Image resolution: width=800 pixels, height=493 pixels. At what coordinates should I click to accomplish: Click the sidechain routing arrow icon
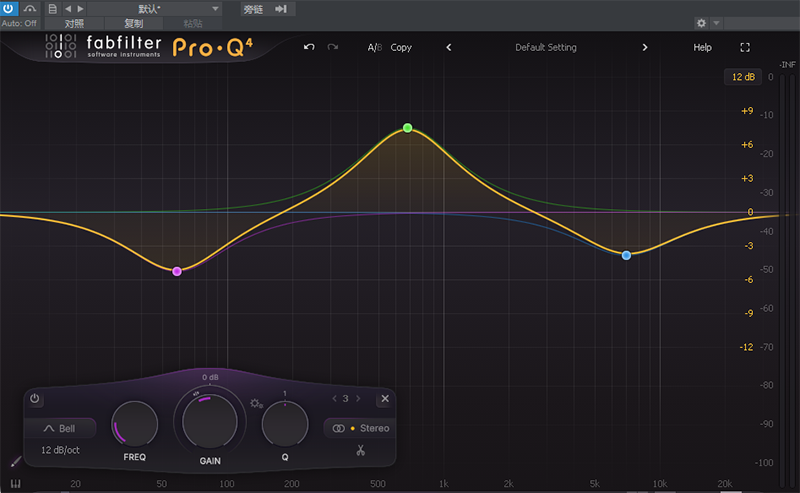tap(281, 9)
